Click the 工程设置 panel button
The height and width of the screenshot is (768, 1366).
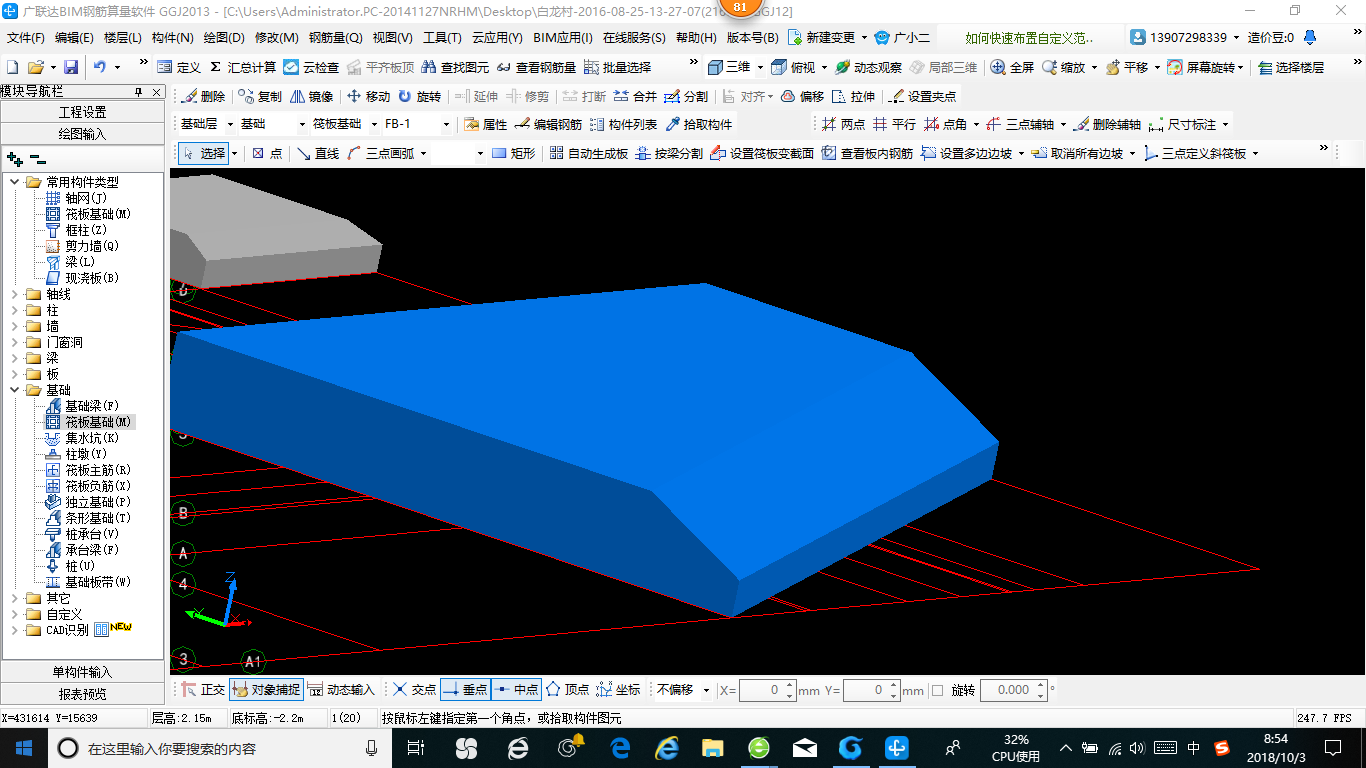click(82, 112)
